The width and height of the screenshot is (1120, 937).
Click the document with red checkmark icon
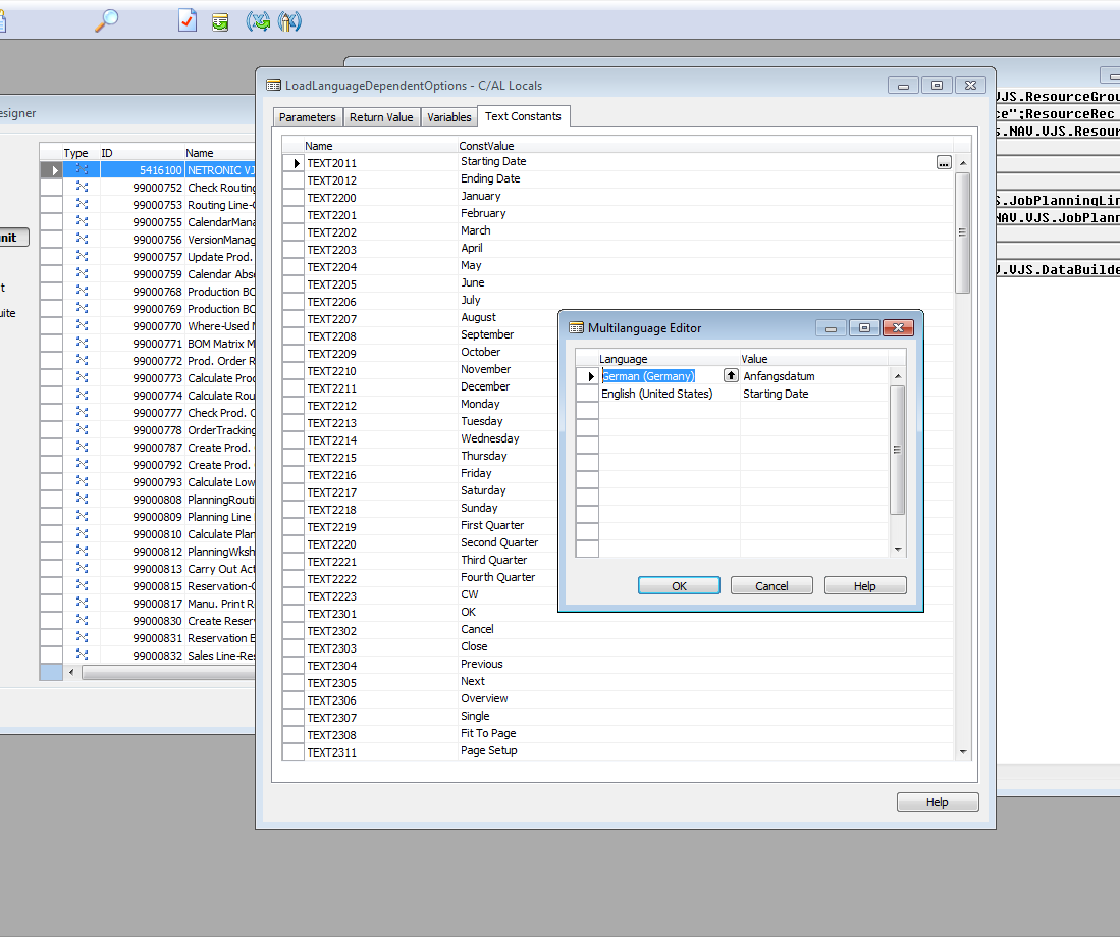[x=187, y=21]
